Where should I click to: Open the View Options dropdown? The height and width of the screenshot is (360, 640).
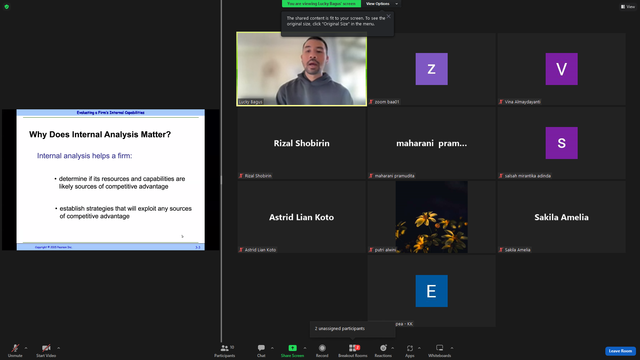pos(382,4)
